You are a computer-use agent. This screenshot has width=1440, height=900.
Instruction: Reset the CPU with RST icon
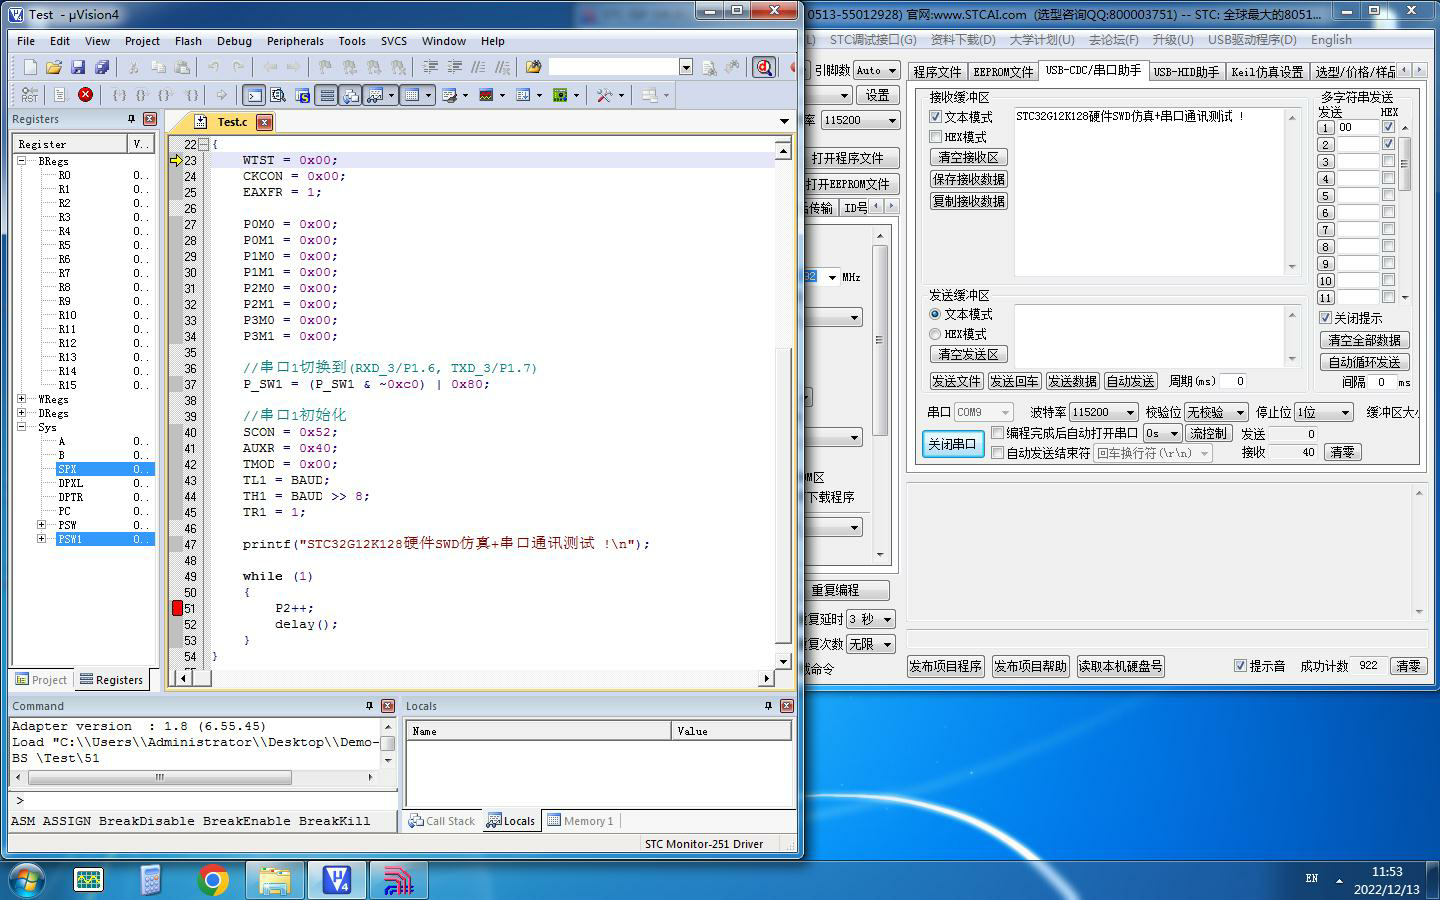point(30,95)
